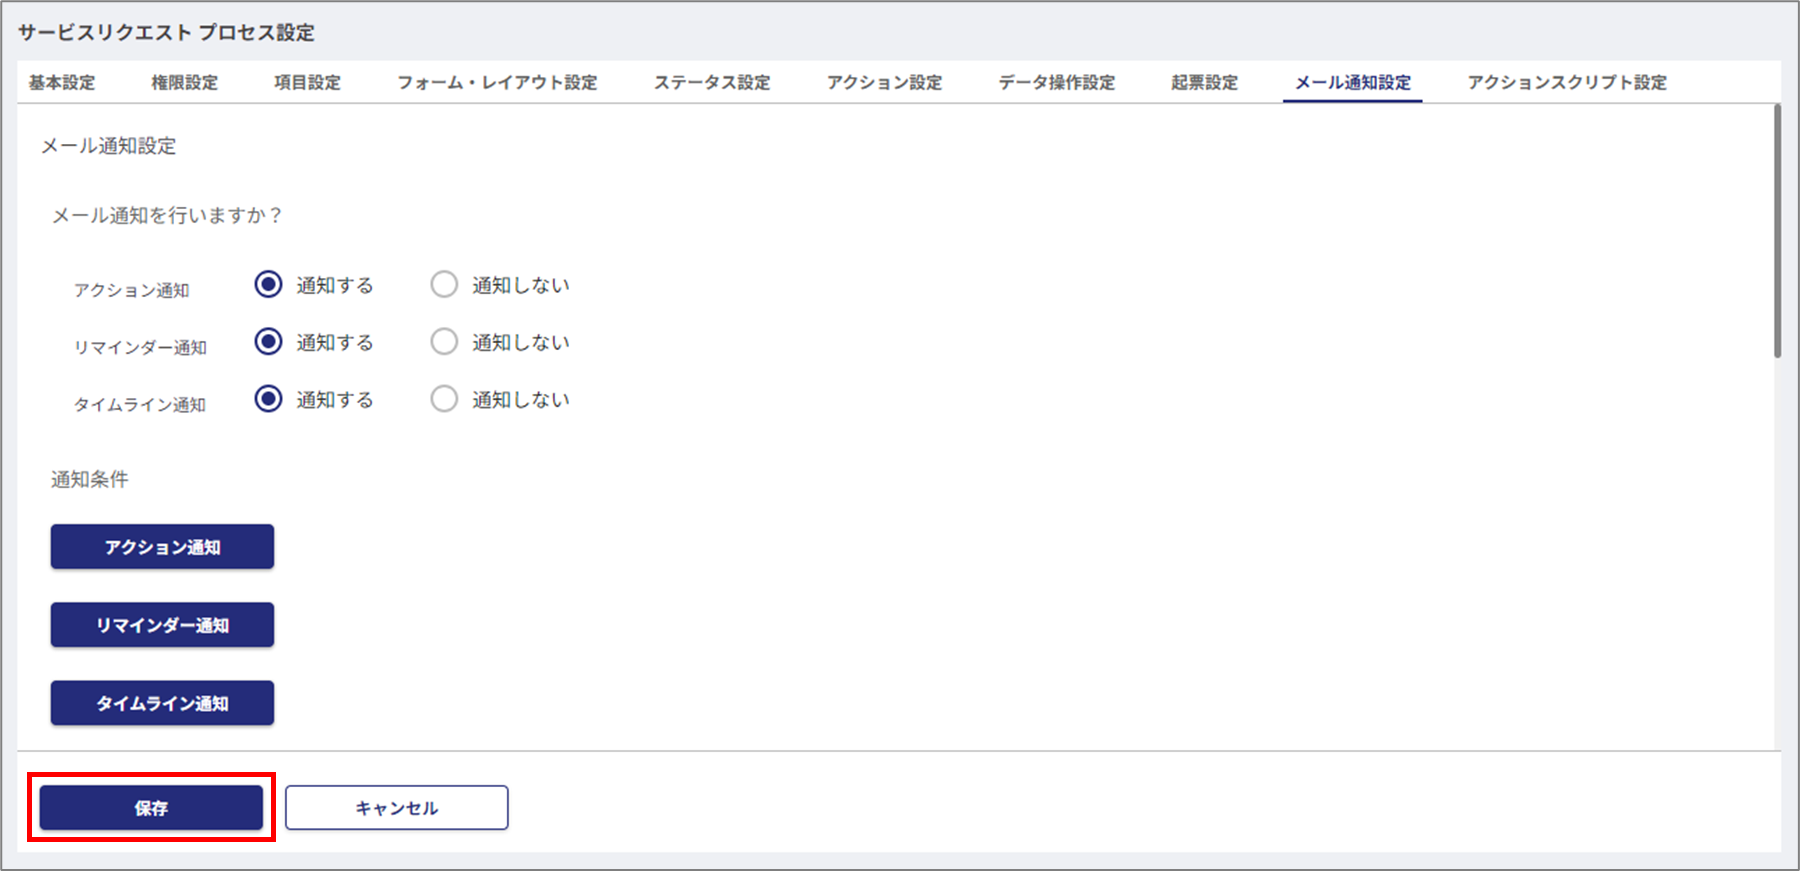Select 通知する for リマインダー通知
Viewport: 1800px width, 871px height.
pos(268,342)
